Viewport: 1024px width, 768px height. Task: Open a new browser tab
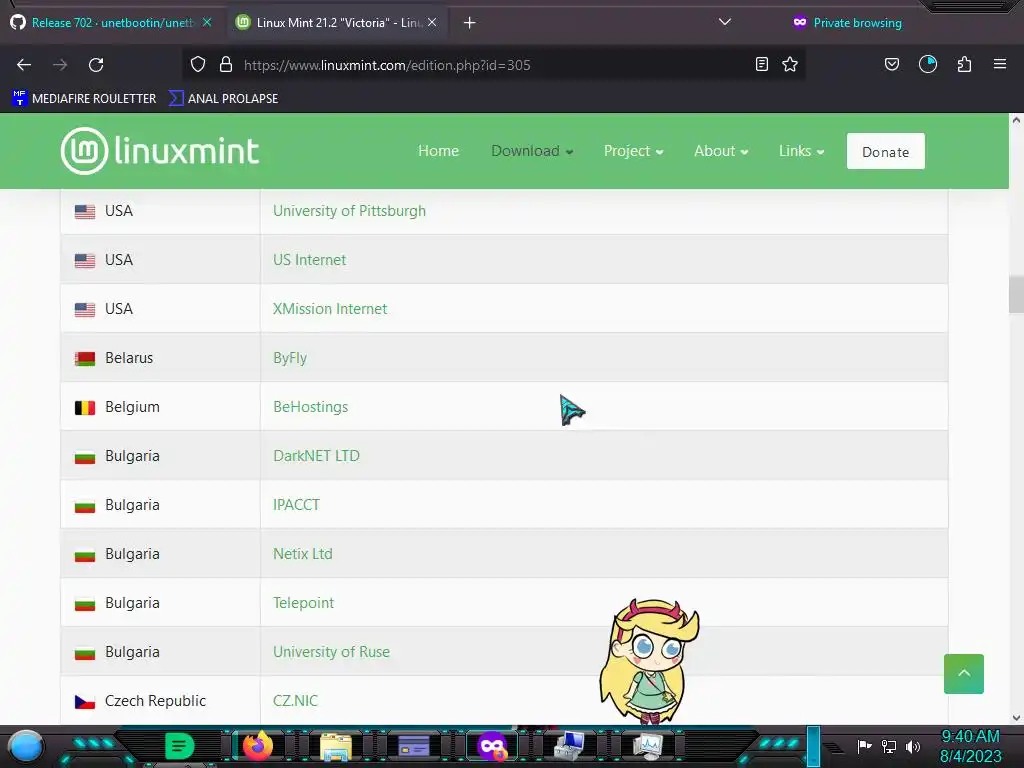pos(470,23)
